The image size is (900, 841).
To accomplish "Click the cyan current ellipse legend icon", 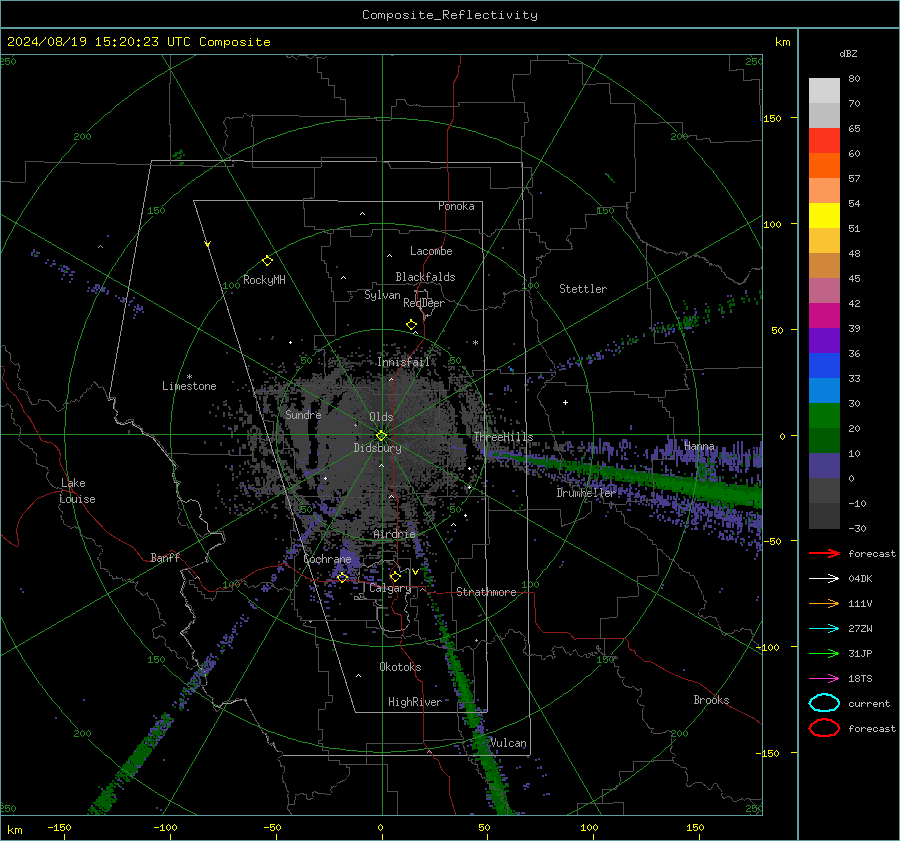I will [x=824, y=703].
